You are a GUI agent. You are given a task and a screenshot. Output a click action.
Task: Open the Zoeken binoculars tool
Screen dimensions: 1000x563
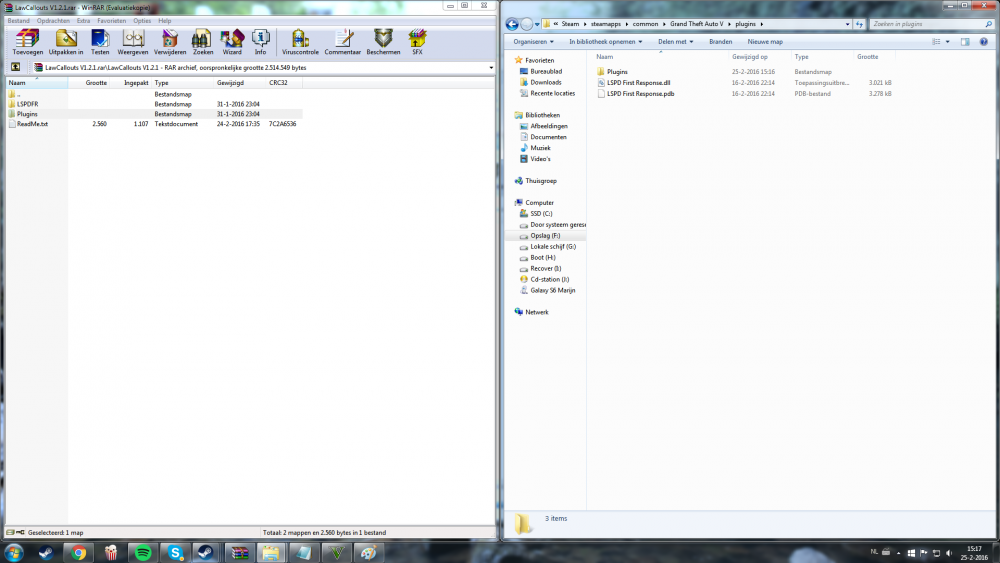(203, 42)
